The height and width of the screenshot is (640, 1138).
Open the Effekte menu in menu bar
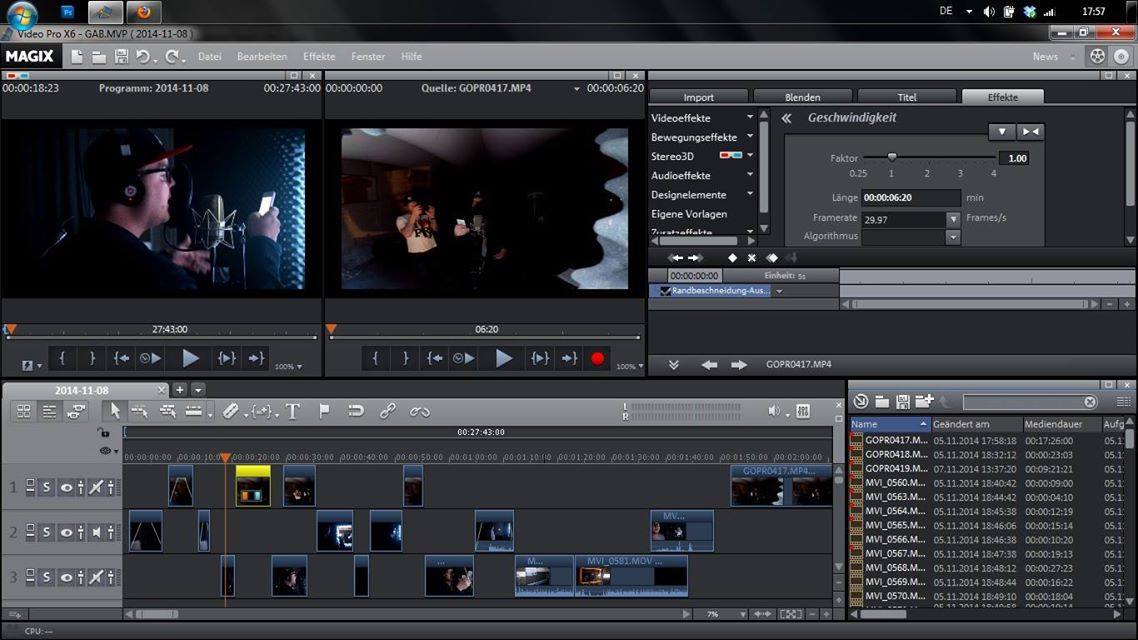point(319,57)
